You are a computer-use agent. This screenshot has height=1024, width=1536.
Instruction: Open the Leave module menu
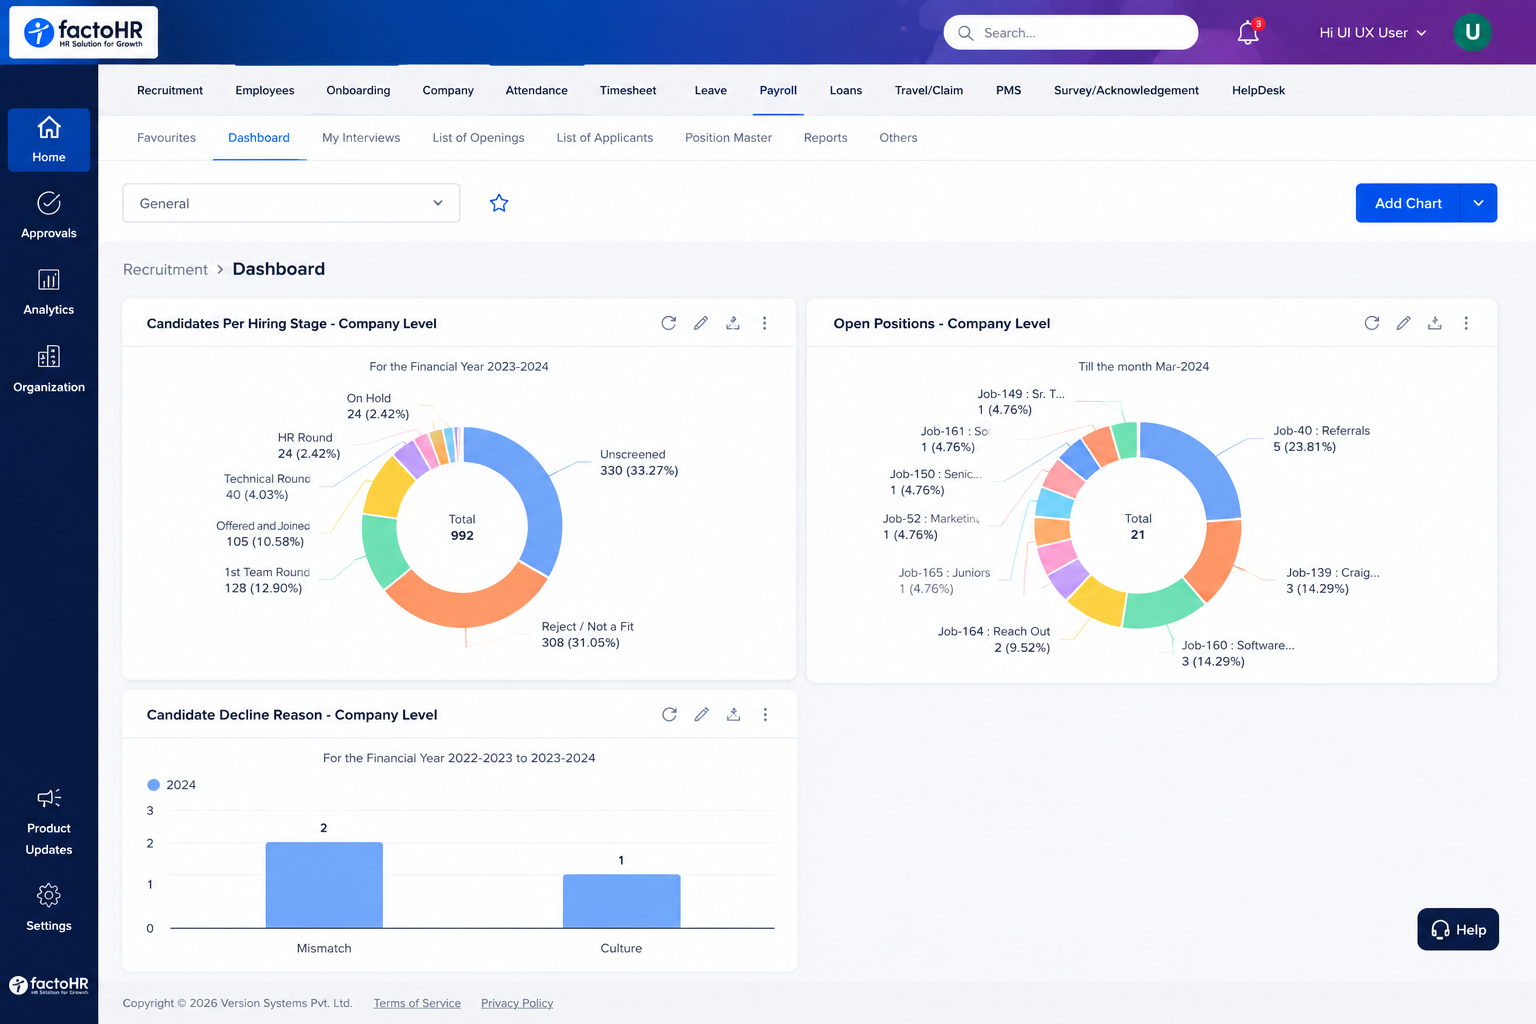[711, 90]
